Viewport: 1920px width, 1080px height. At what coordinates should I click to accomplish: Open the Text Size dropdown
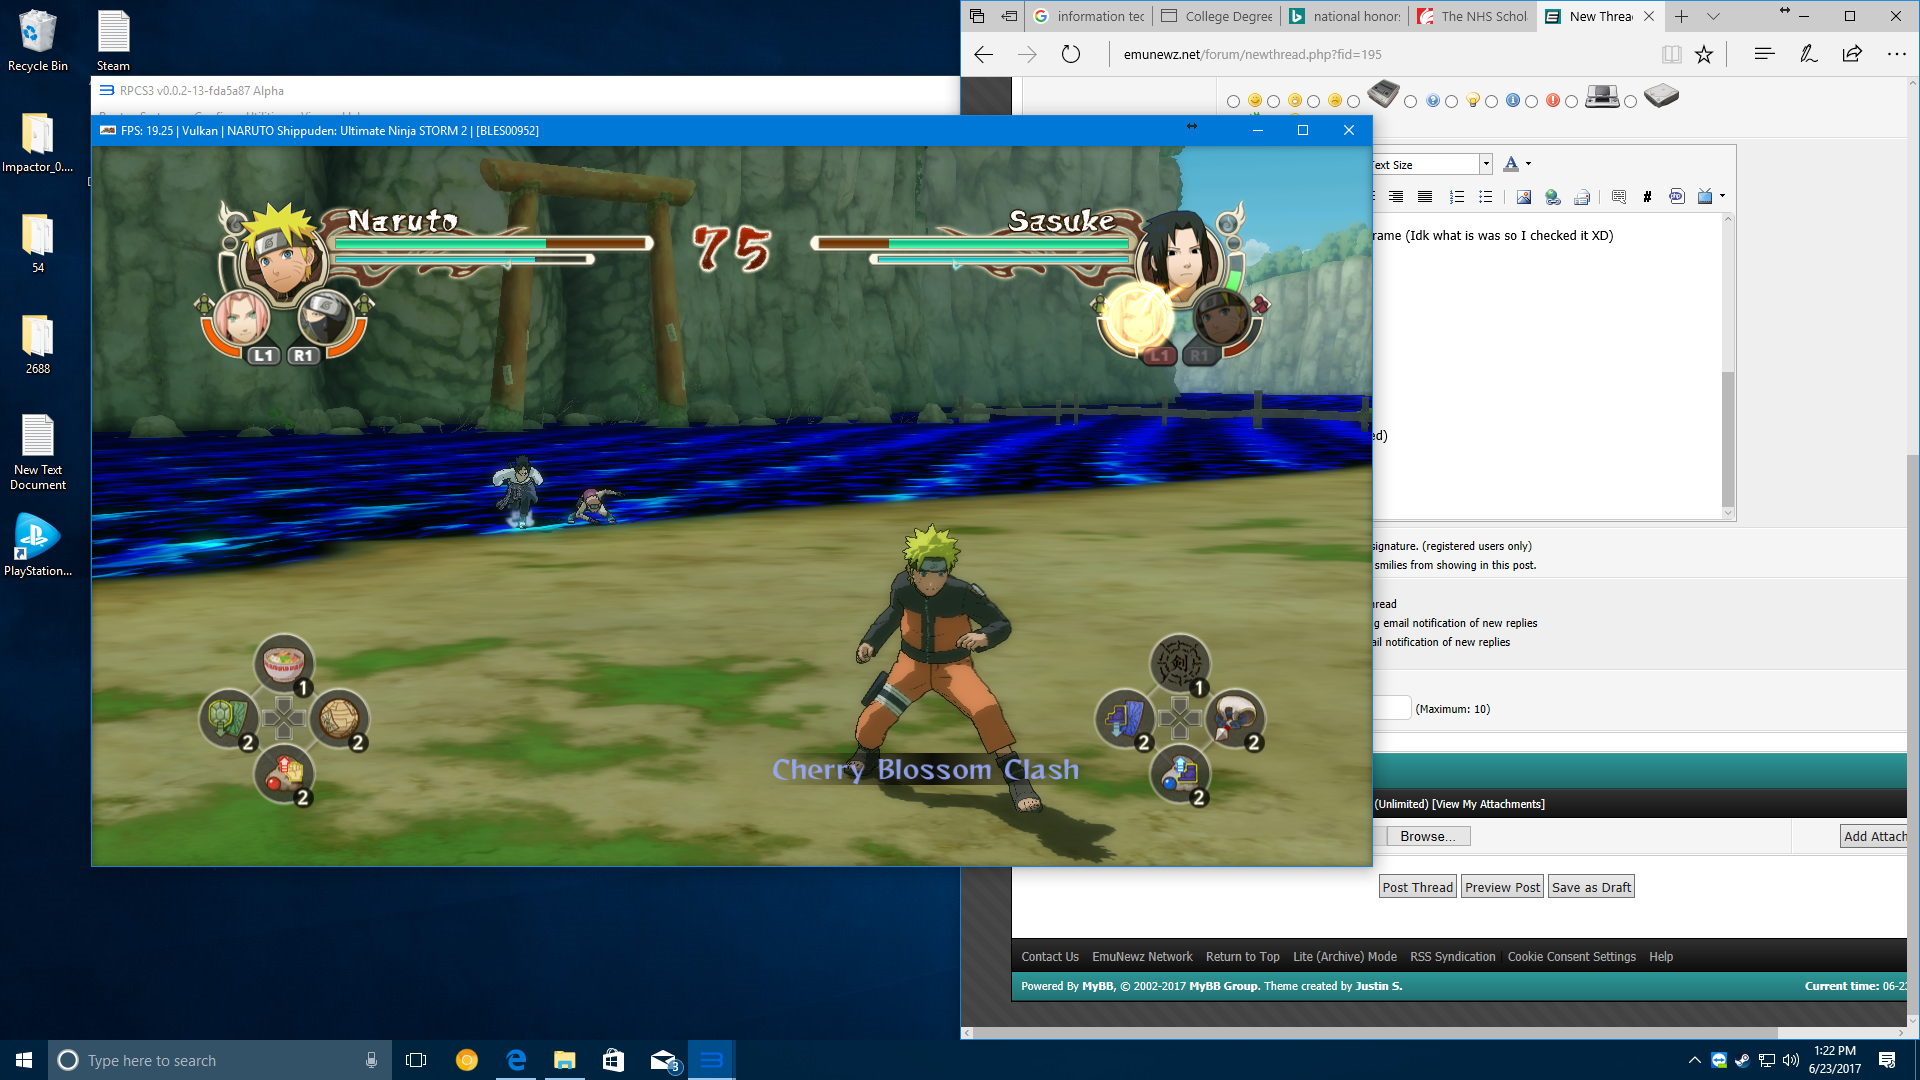(x=1486, y=164)
